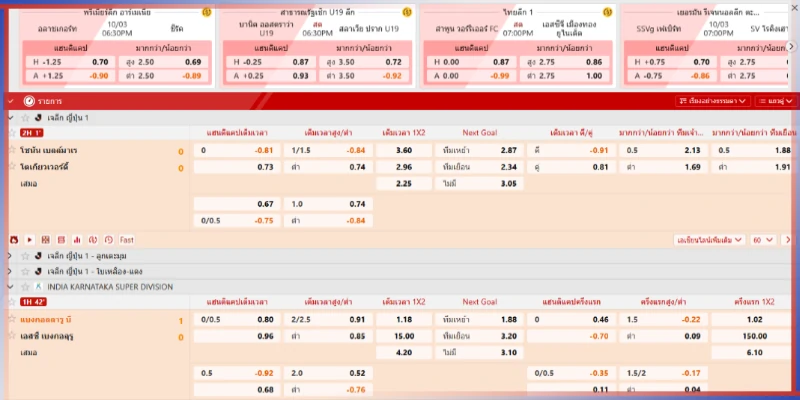800x400 pixels.
Task: Click the 0.70 handicap odds in first match card
Action: (x=100, y=62)
